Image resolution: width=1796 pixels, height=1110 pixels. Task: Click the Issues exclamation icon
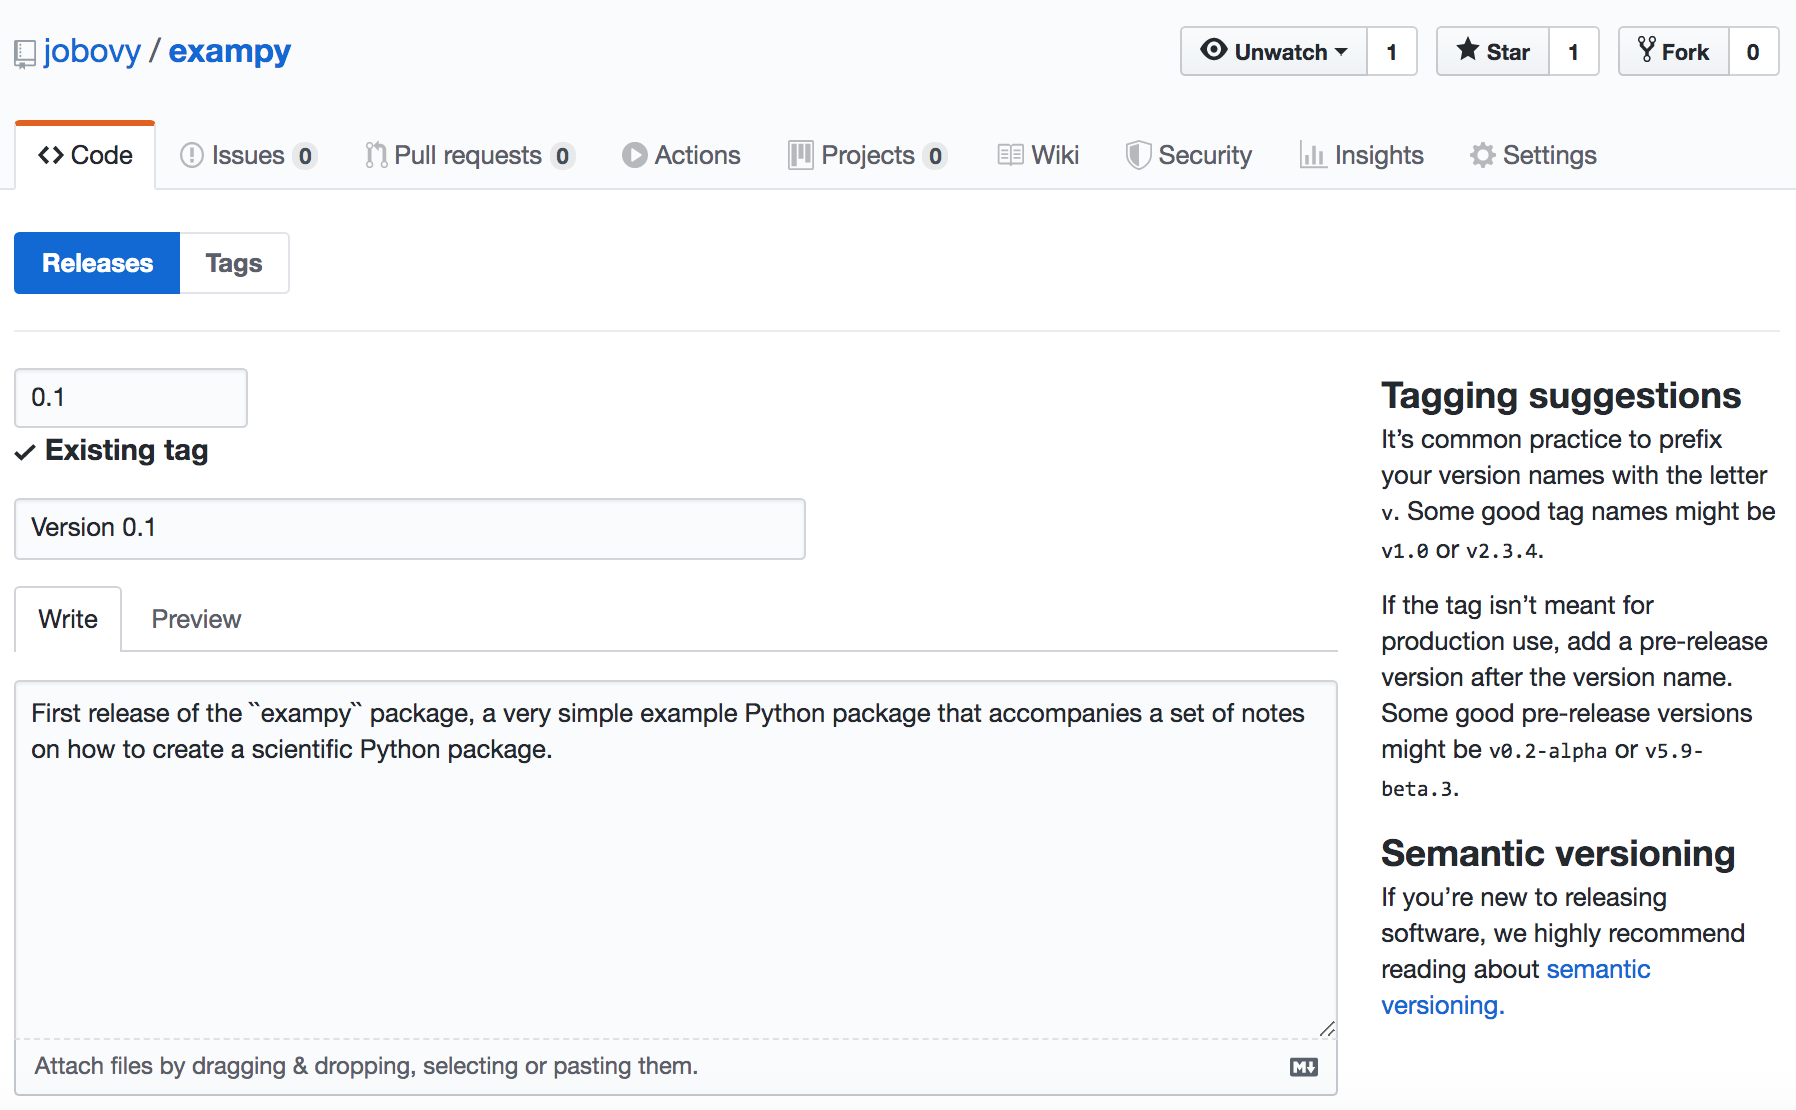pyautogui.click(x=192, y=155)
